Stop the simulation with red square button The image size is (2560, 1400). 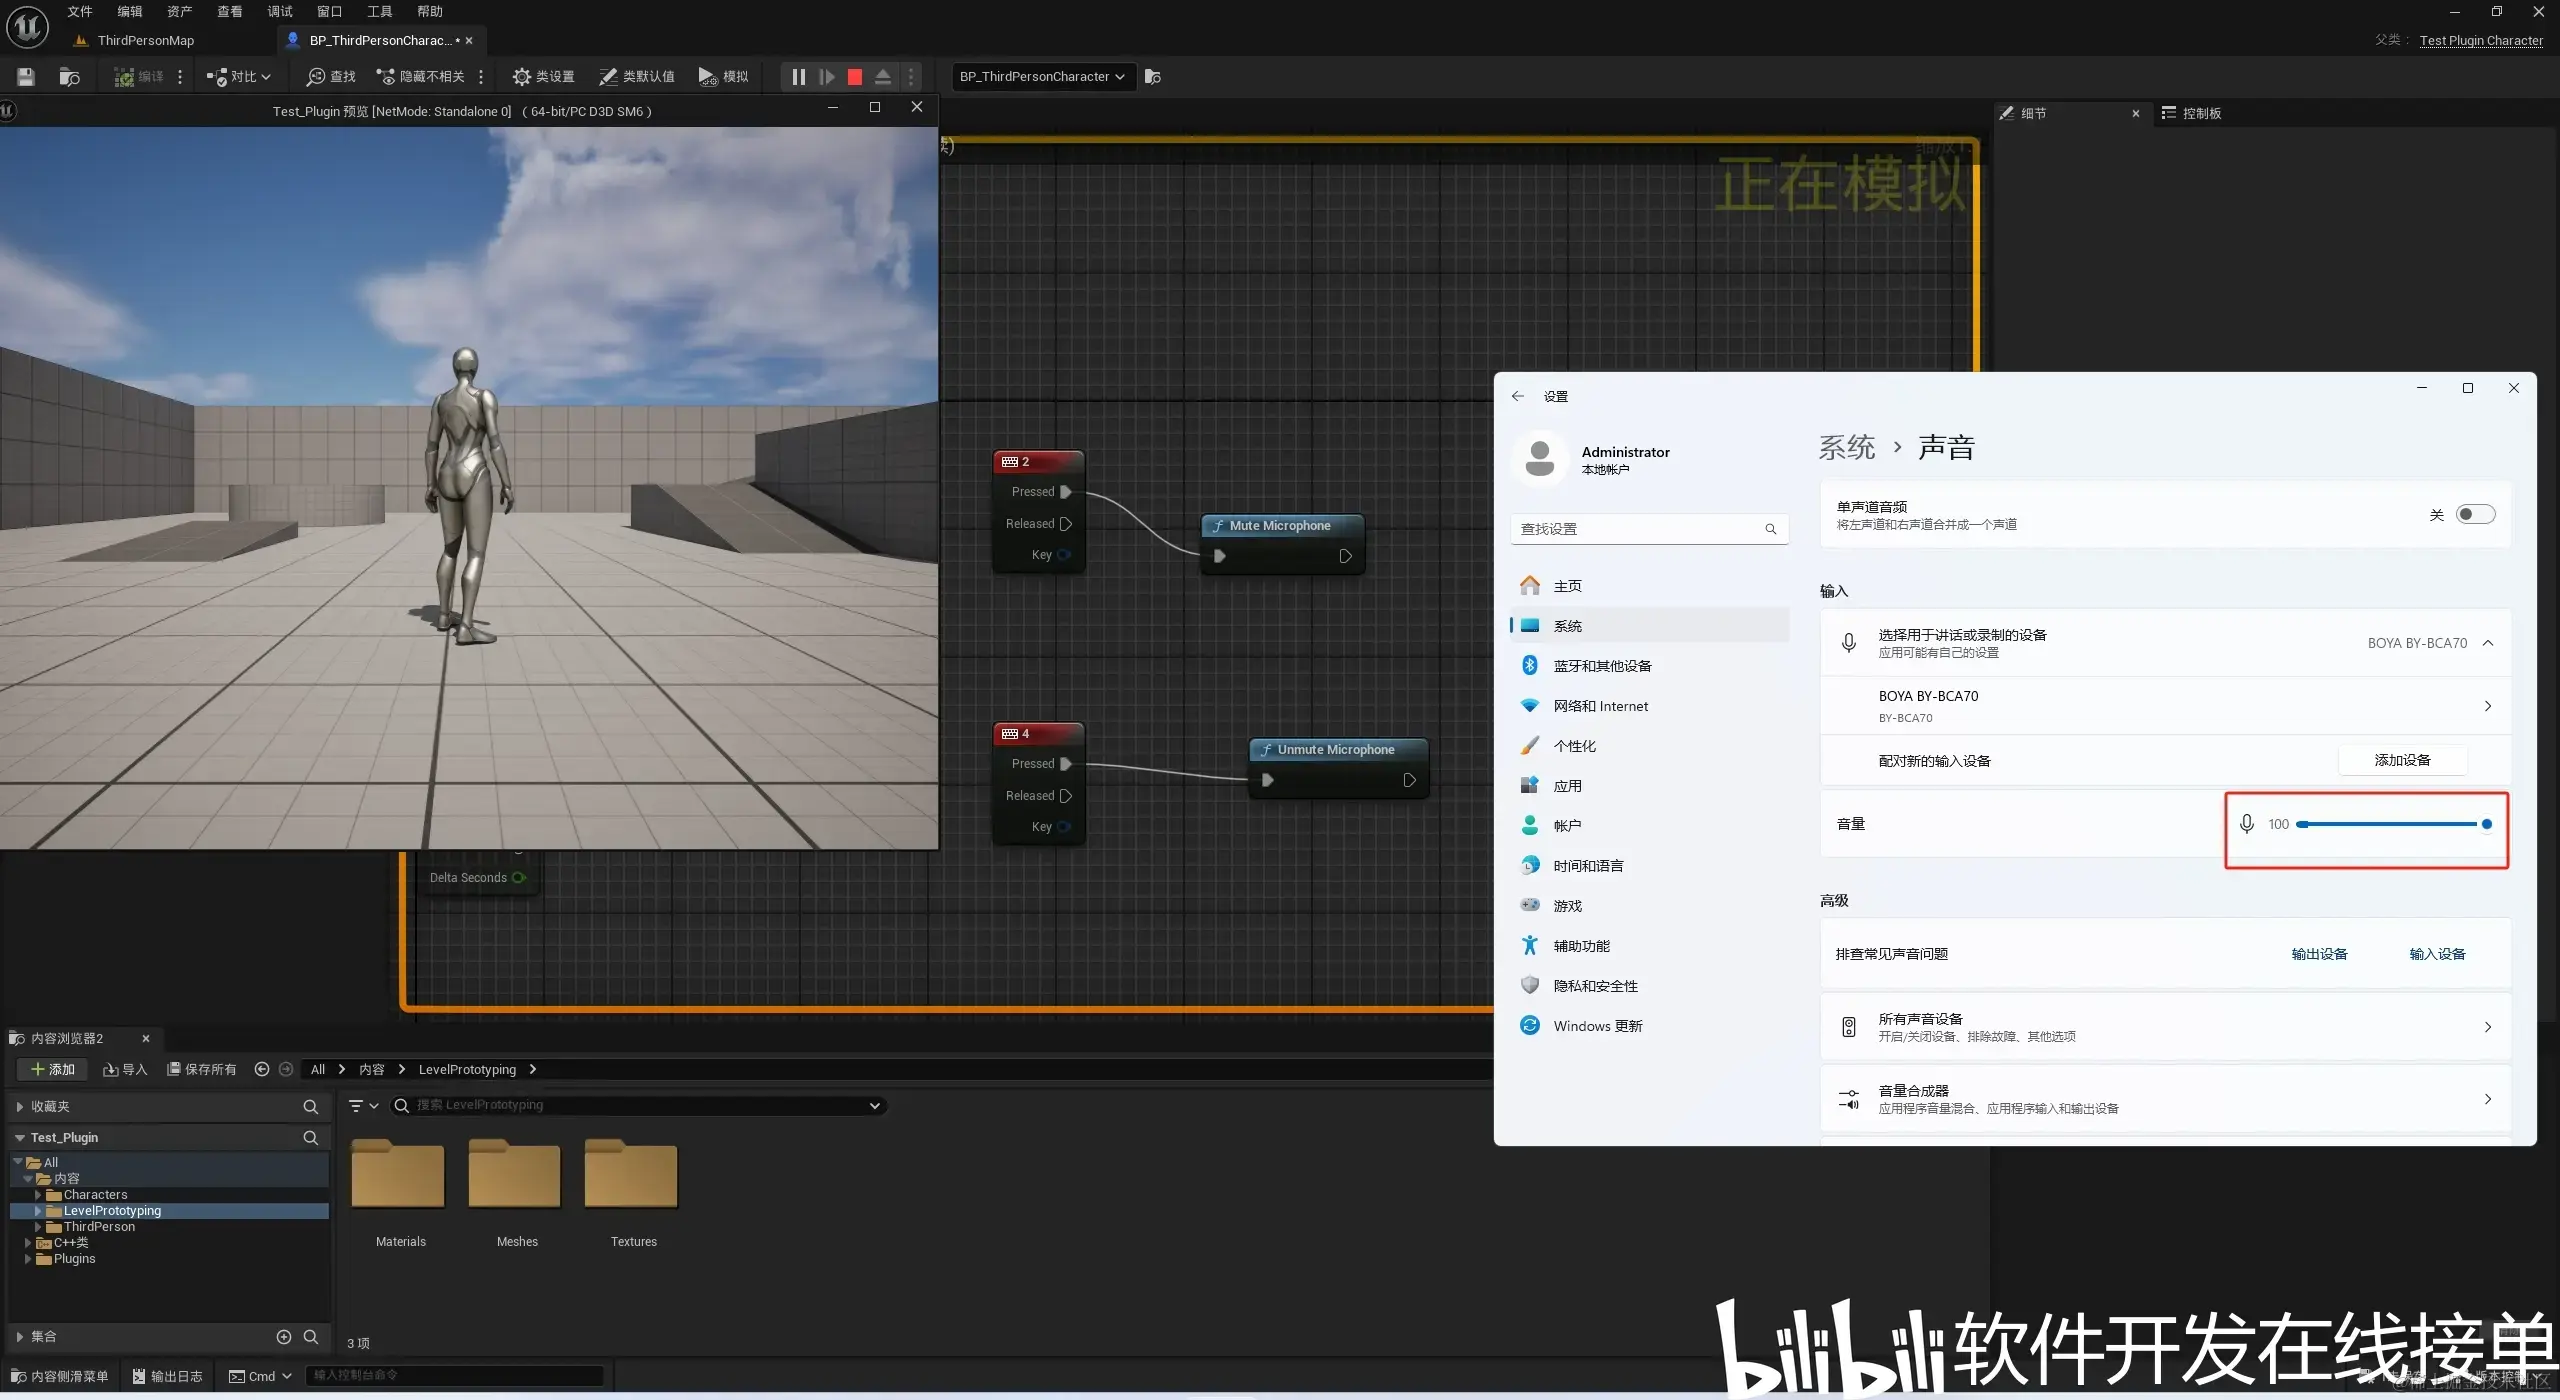[855, 77]
